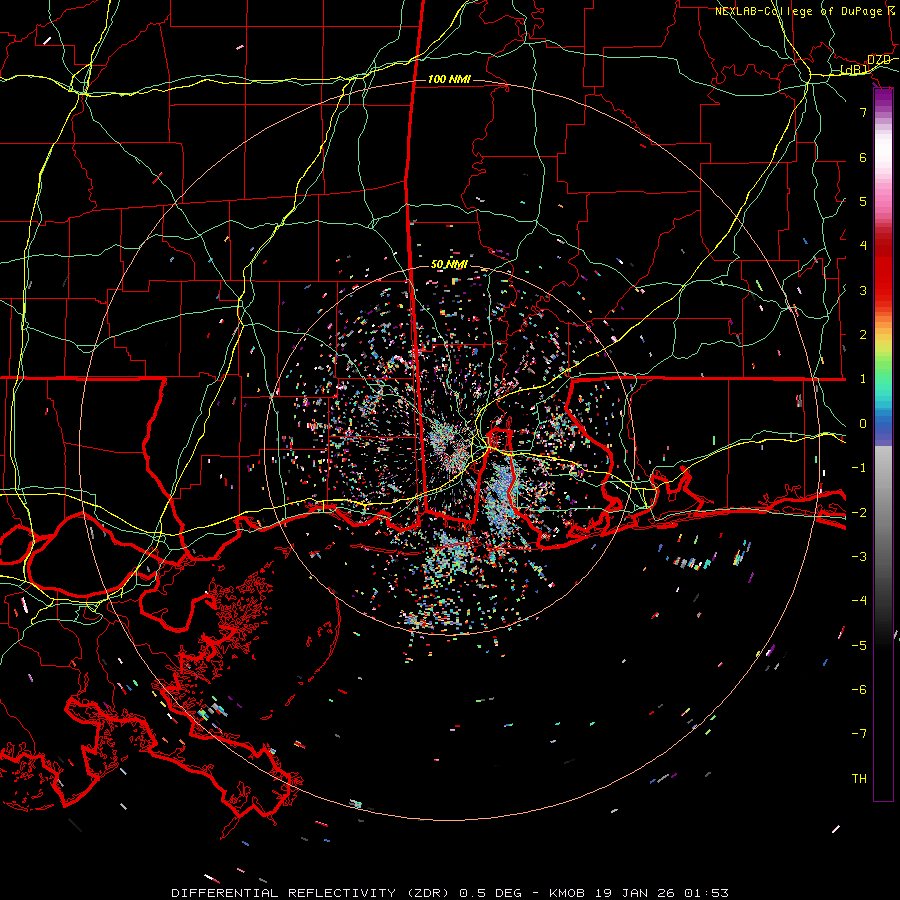Select the 1 tick label on scale
The image size is (900, 900).
pos(863,379)
